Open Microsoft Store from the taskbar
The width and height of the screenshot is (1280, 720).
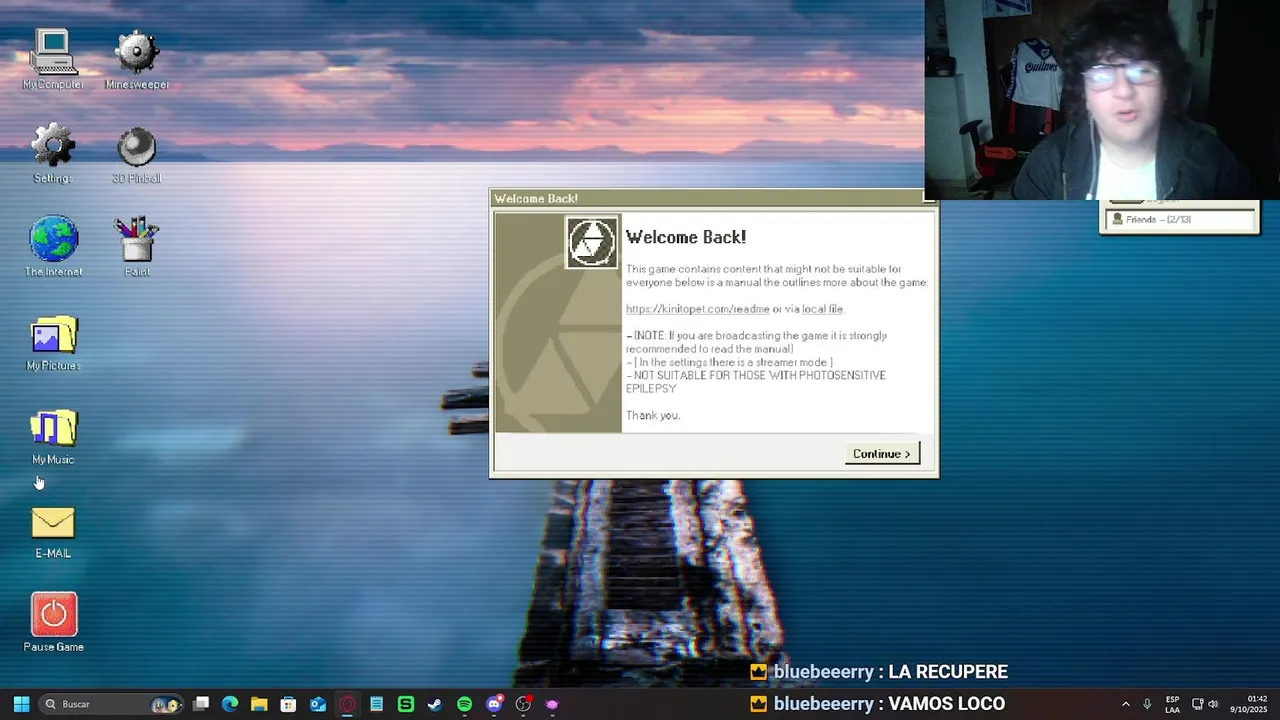pos(288,704)
